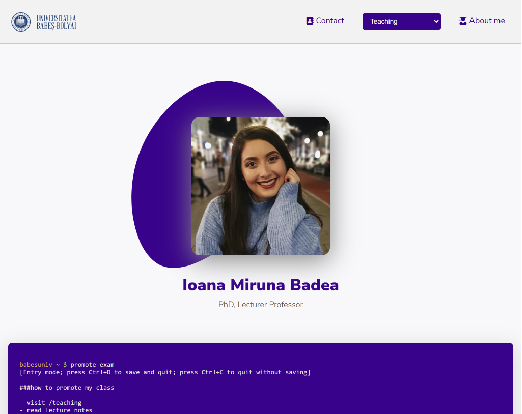Viewport: 522px width, 414px height.
Task: Click the profile photo of Ioana
Action: (x=260, y=186)
